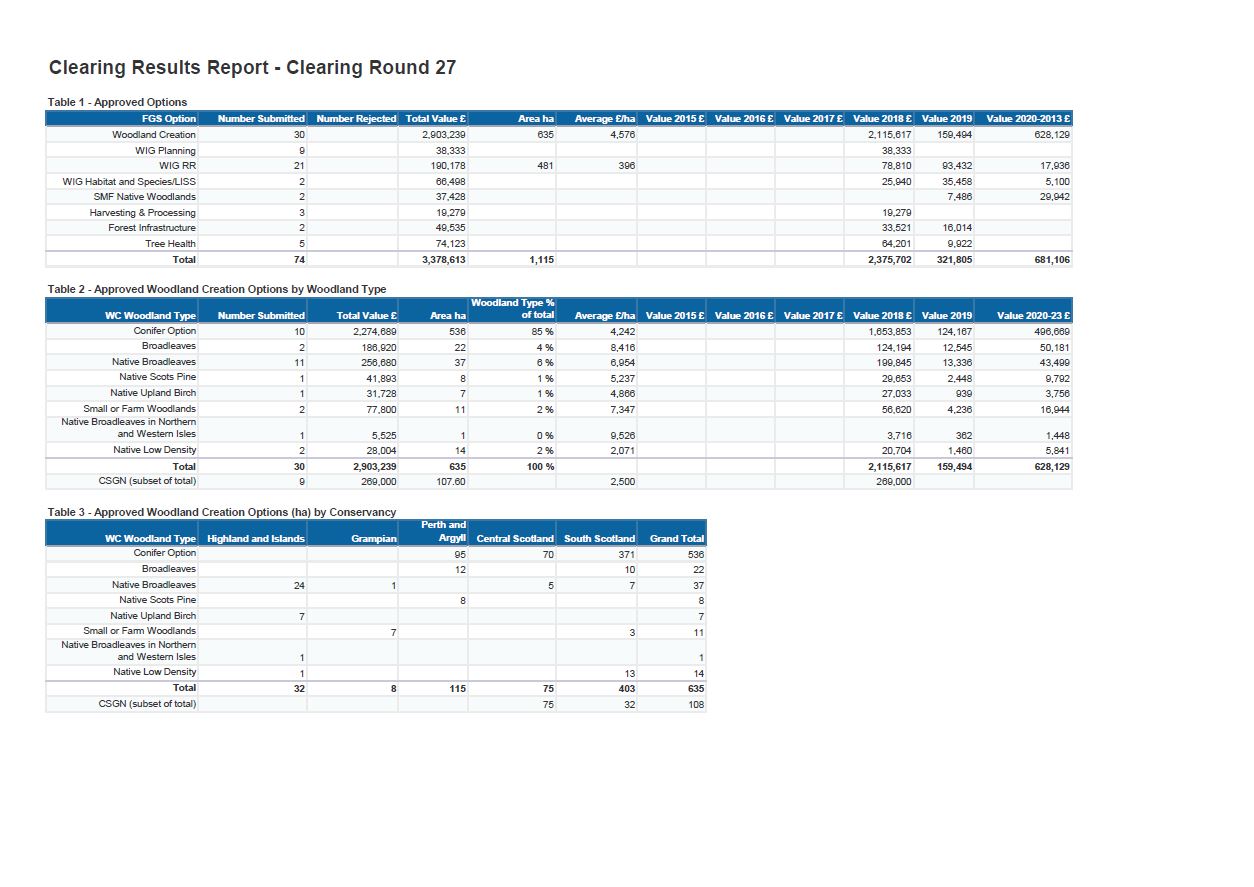
Task: Click the Clearing Results Report title
Action: [x=252, y=68]
